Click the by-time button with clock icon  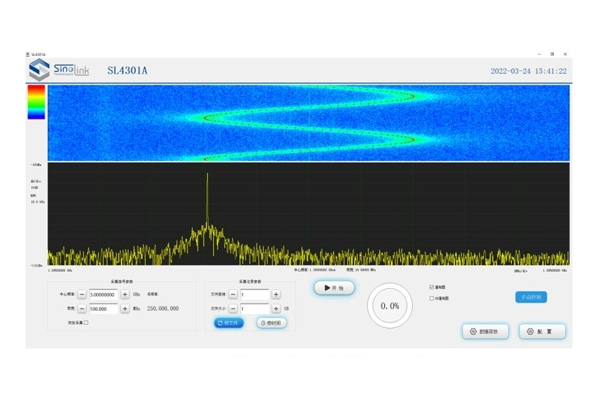(270, 323)
